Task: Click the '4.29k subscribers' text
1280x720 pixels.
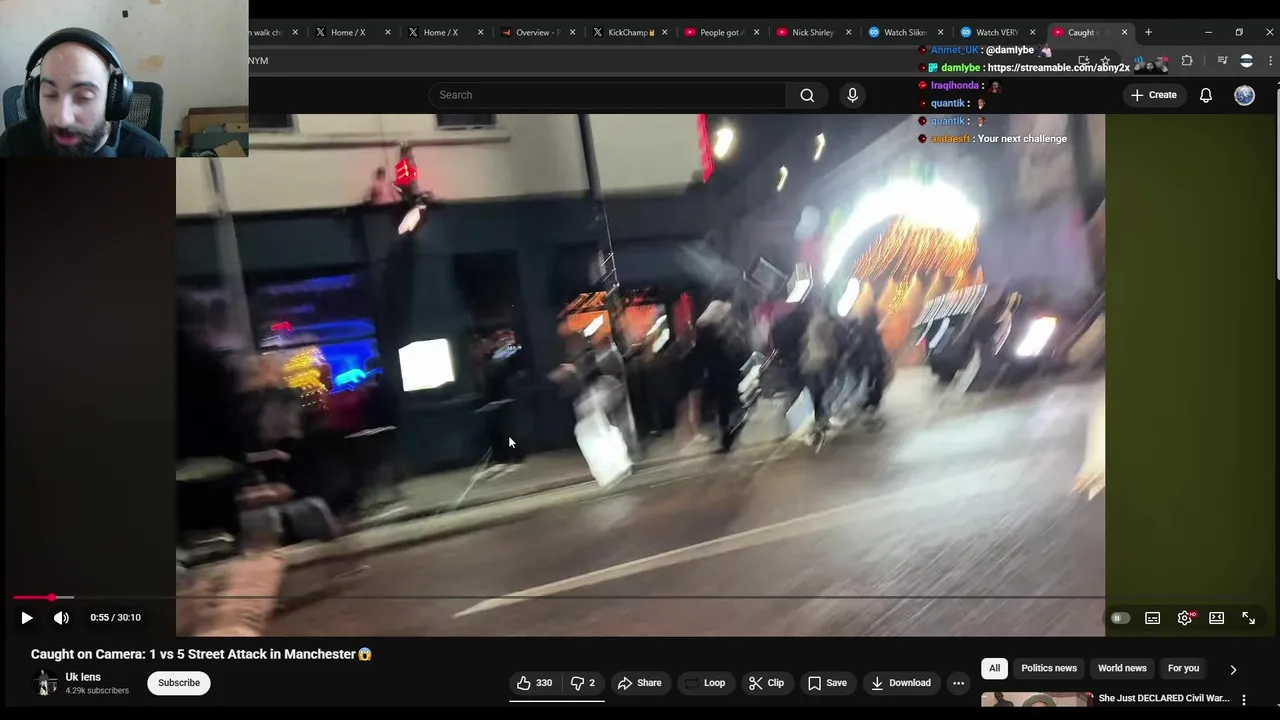Action: coord(97,691)
